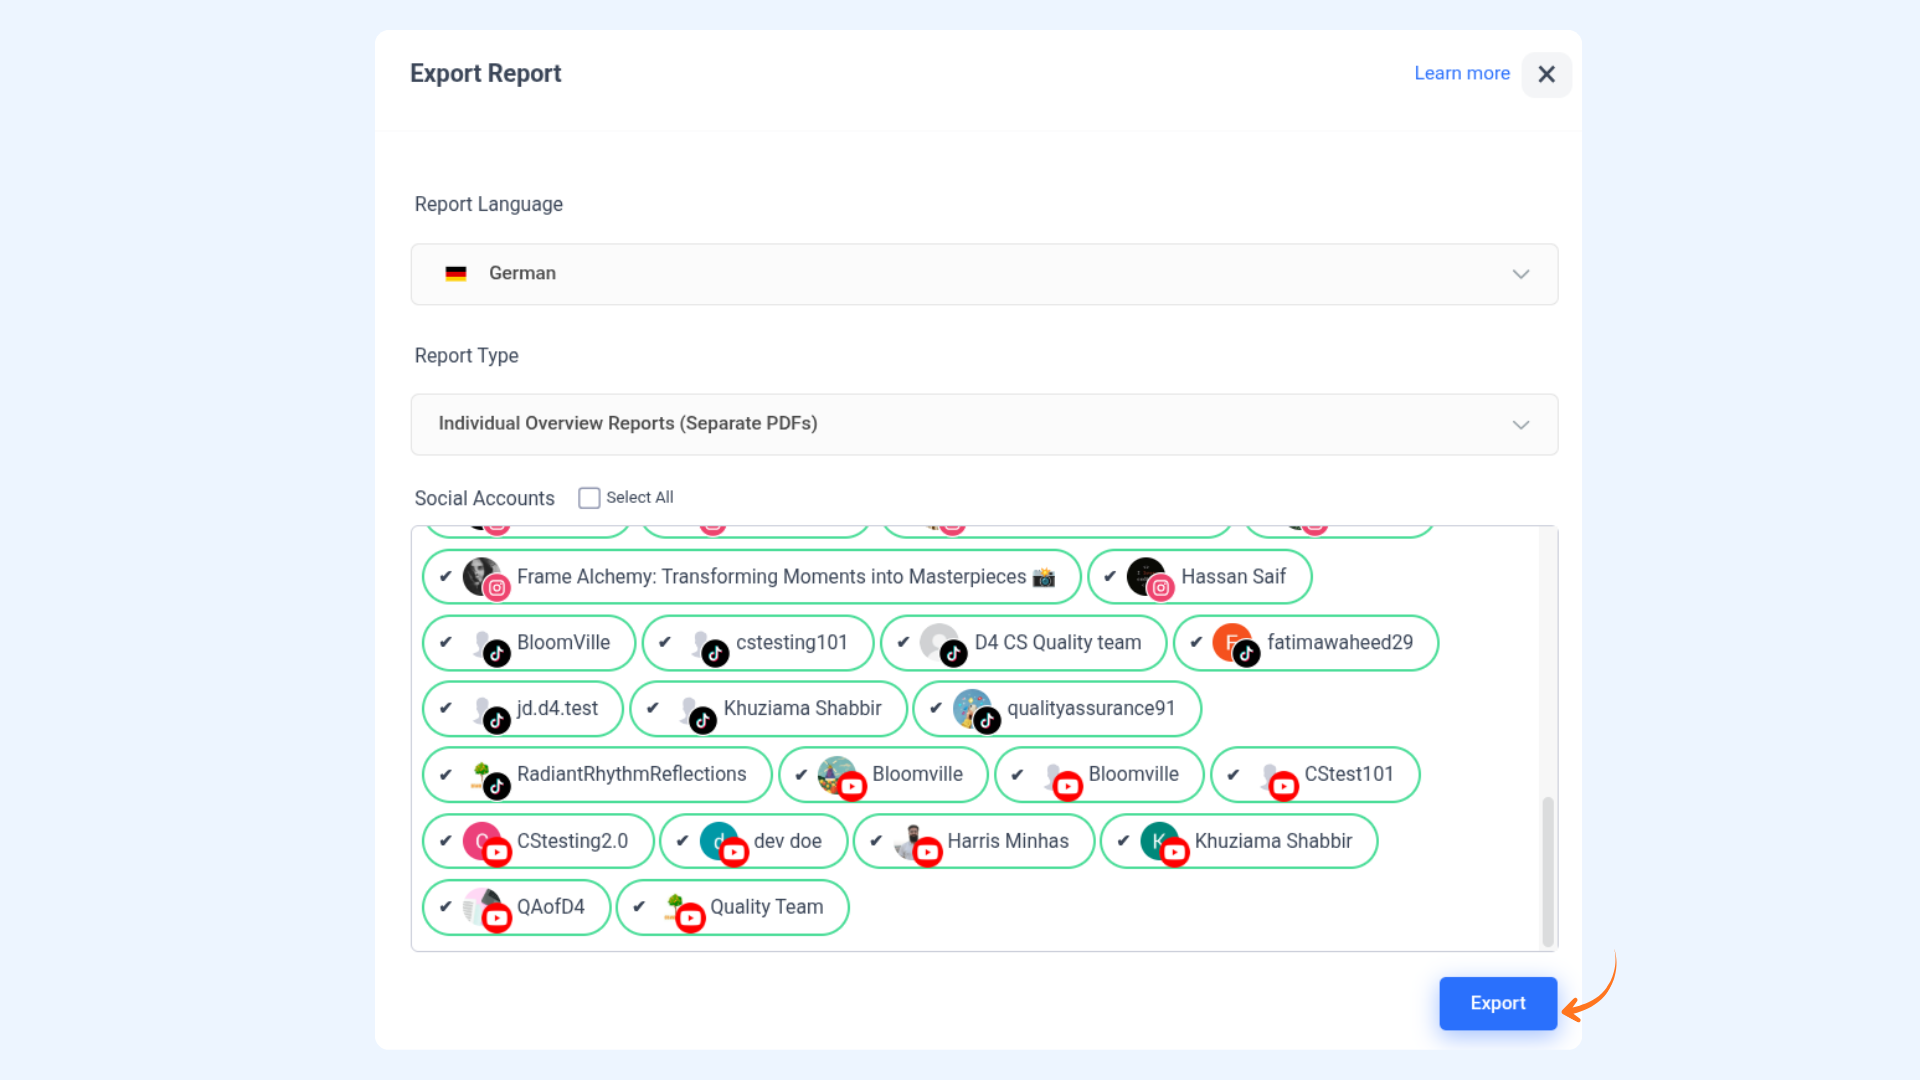Enable the Select All checkbox
The height and width of the screenshot is (1080, 1920).
tap(589, 498)
